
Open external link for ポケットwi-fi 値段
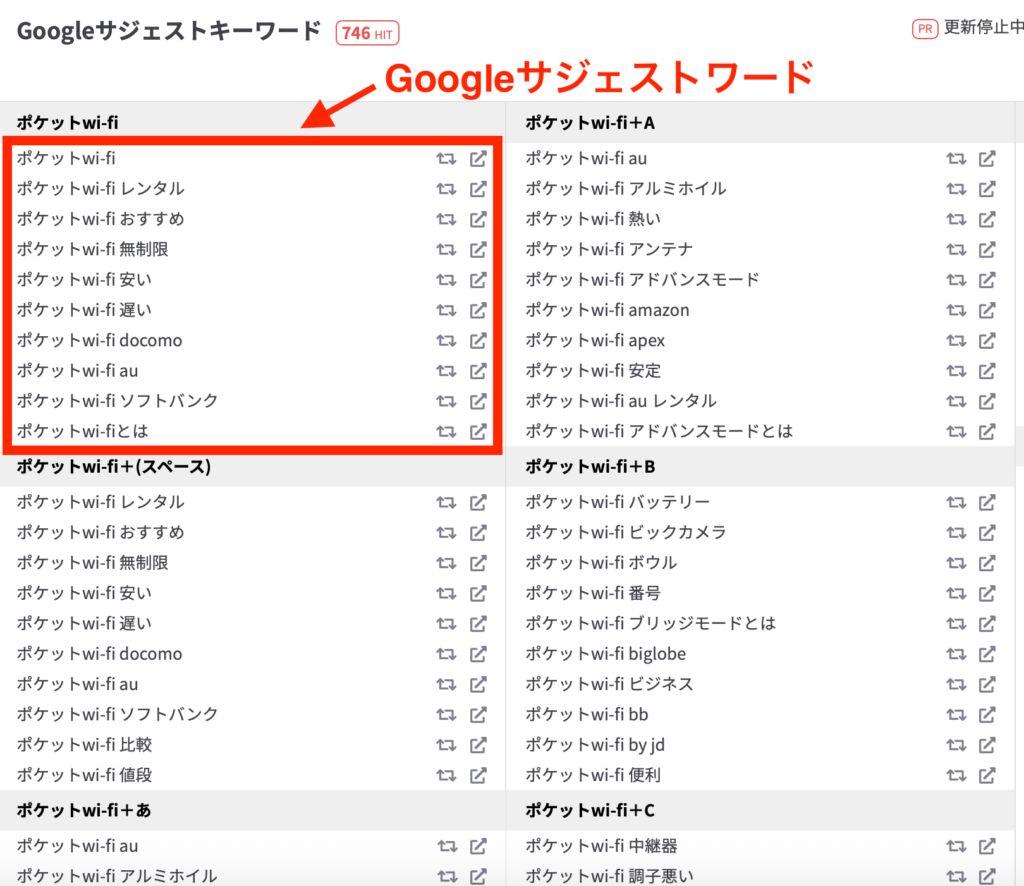click(478, 776)
